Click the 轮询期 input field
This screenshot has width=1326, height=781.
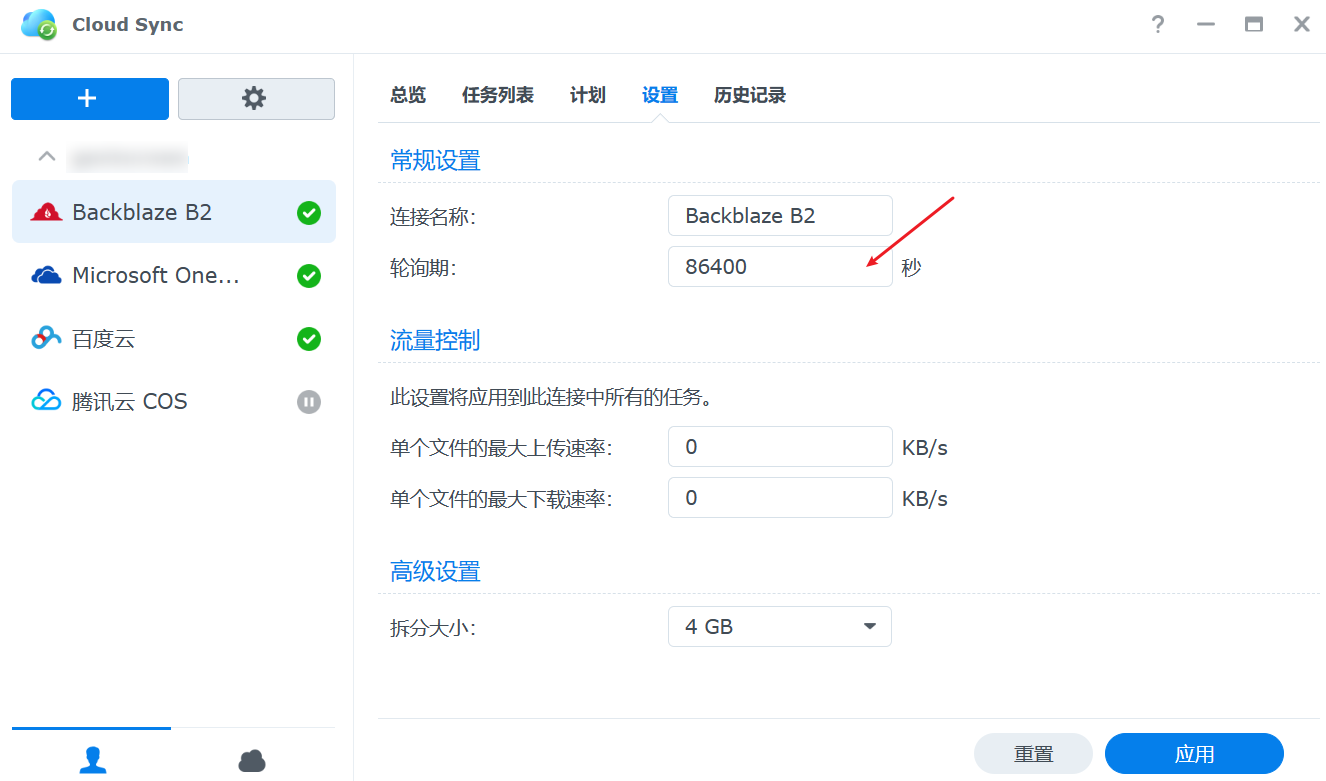(779, 267)
